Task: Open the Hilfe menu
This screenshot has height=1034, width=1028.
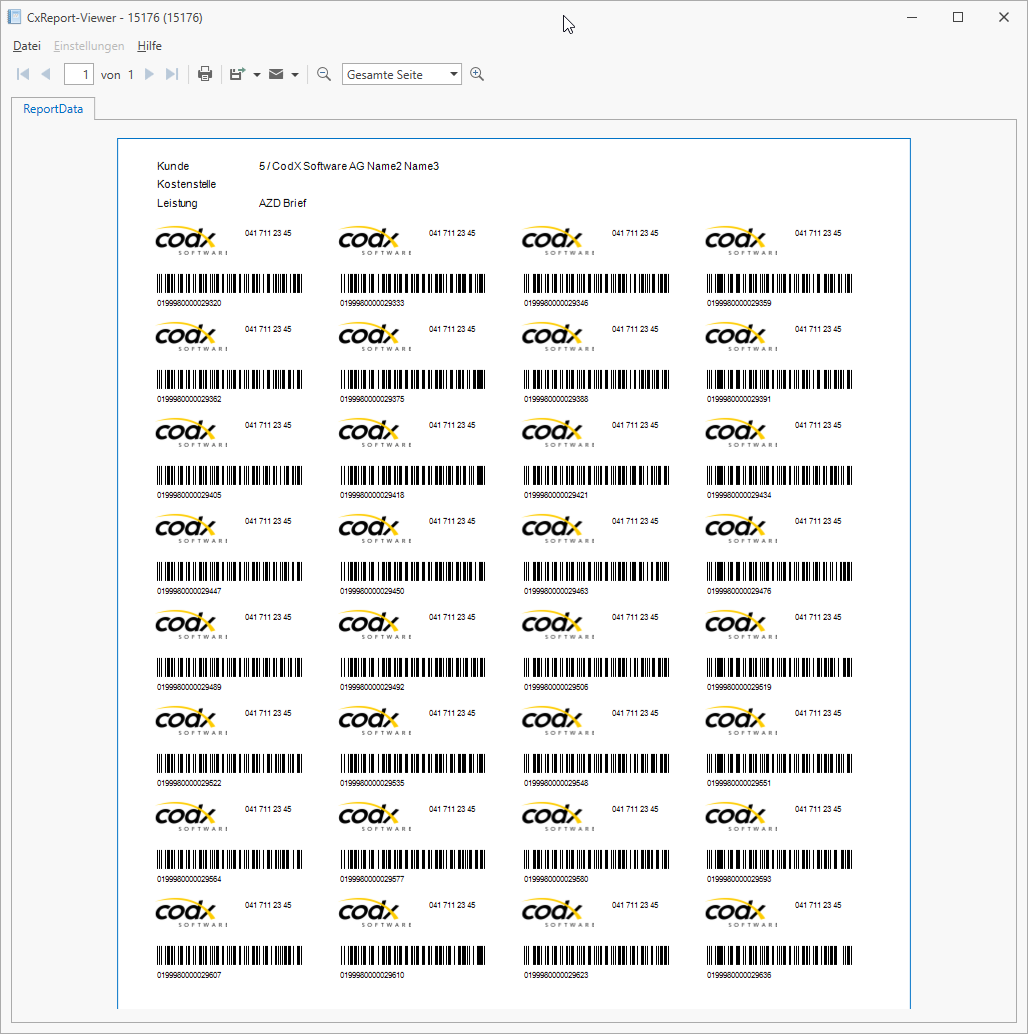Action: pyautogui.click(x=150, y=46)
